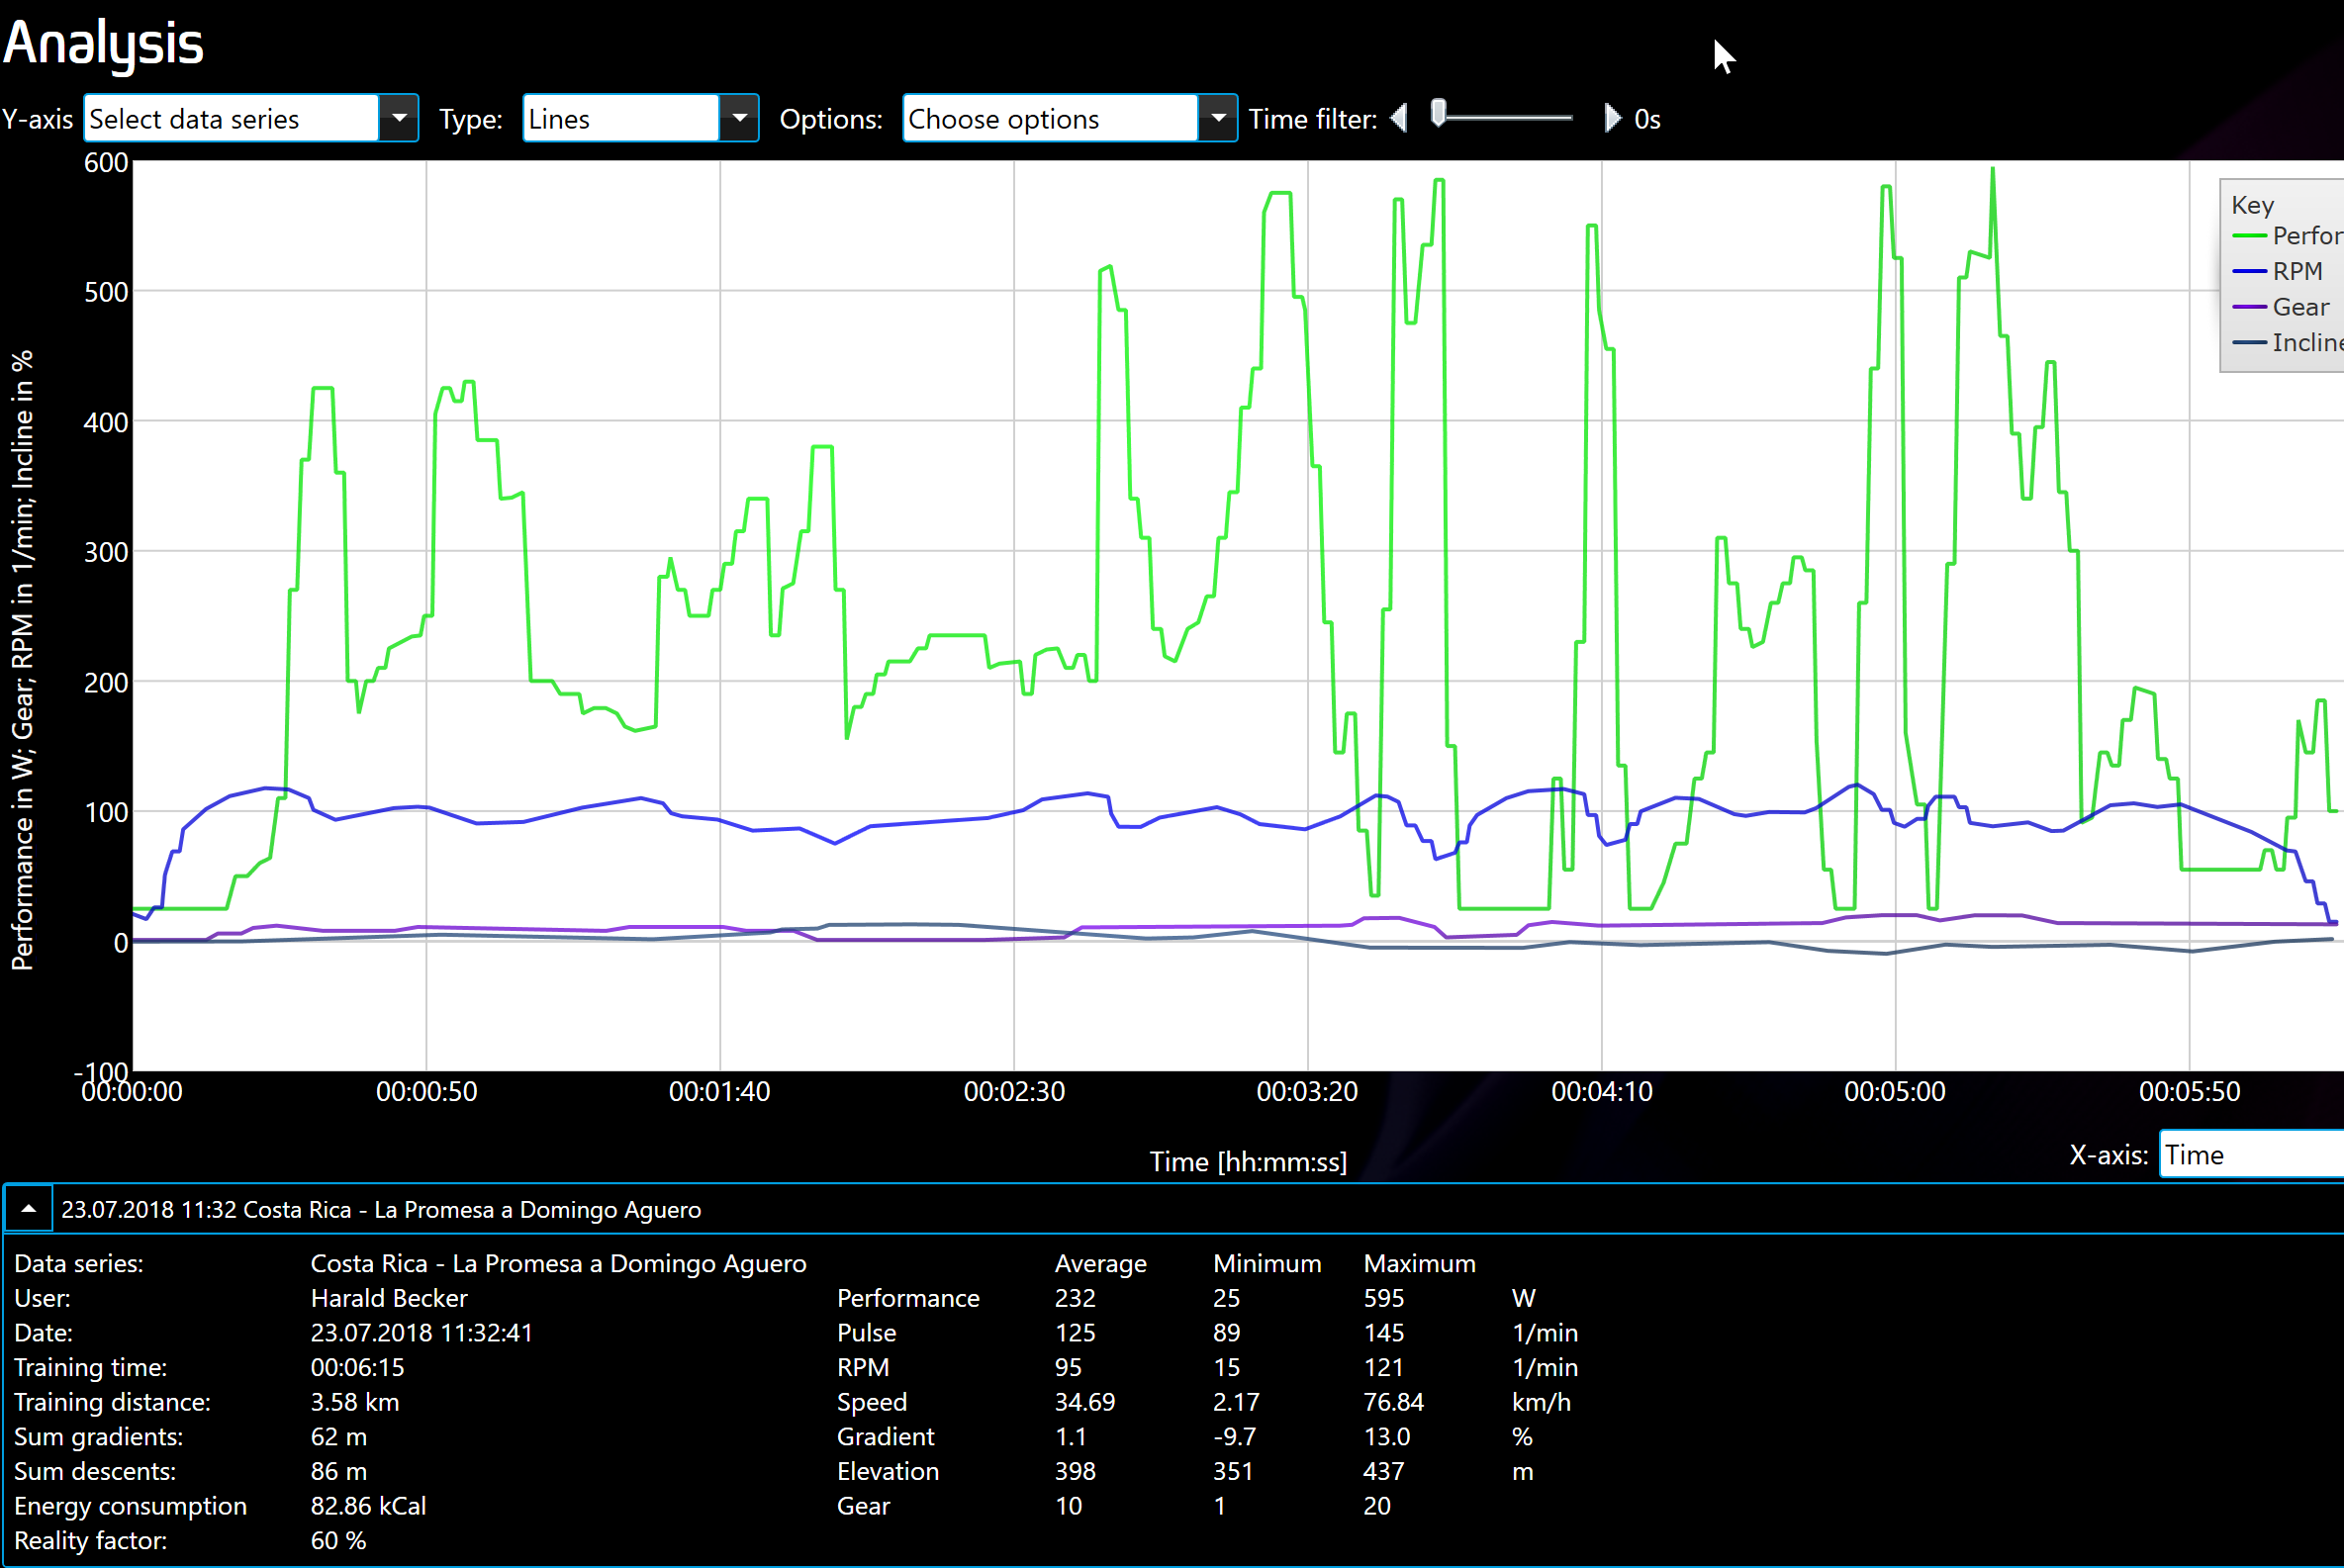The image size is (2344, 1568).
Task: Click the maximum speed value '76.84'
Action: coord(1394,1402)
